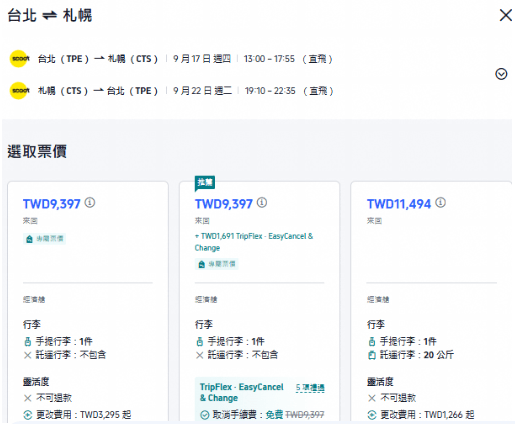Screen dimensions: 515x424
Task: Click change fee TWD1,266 text
Action: tap(427, 415)
